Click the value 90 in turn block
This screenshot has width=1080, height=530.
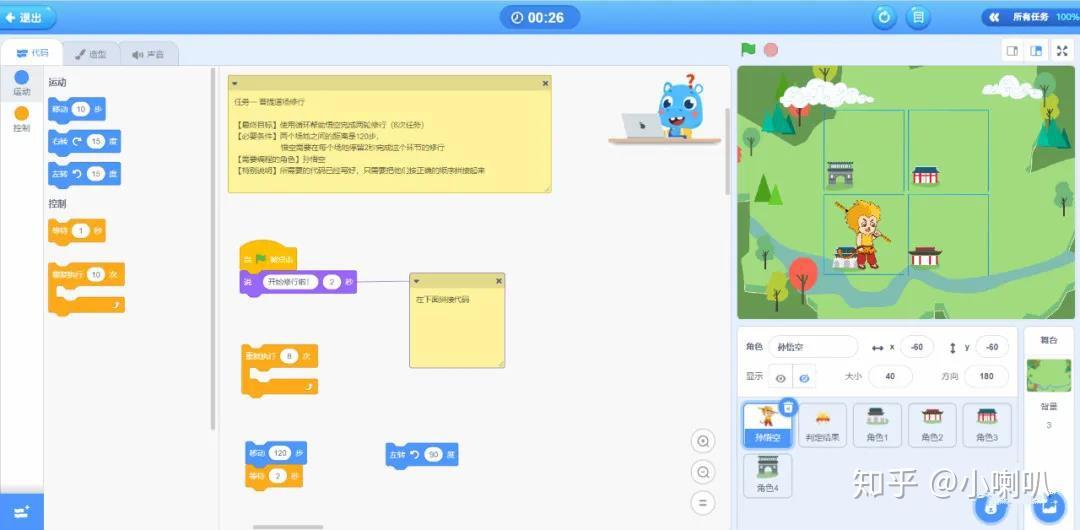(433, 455)
